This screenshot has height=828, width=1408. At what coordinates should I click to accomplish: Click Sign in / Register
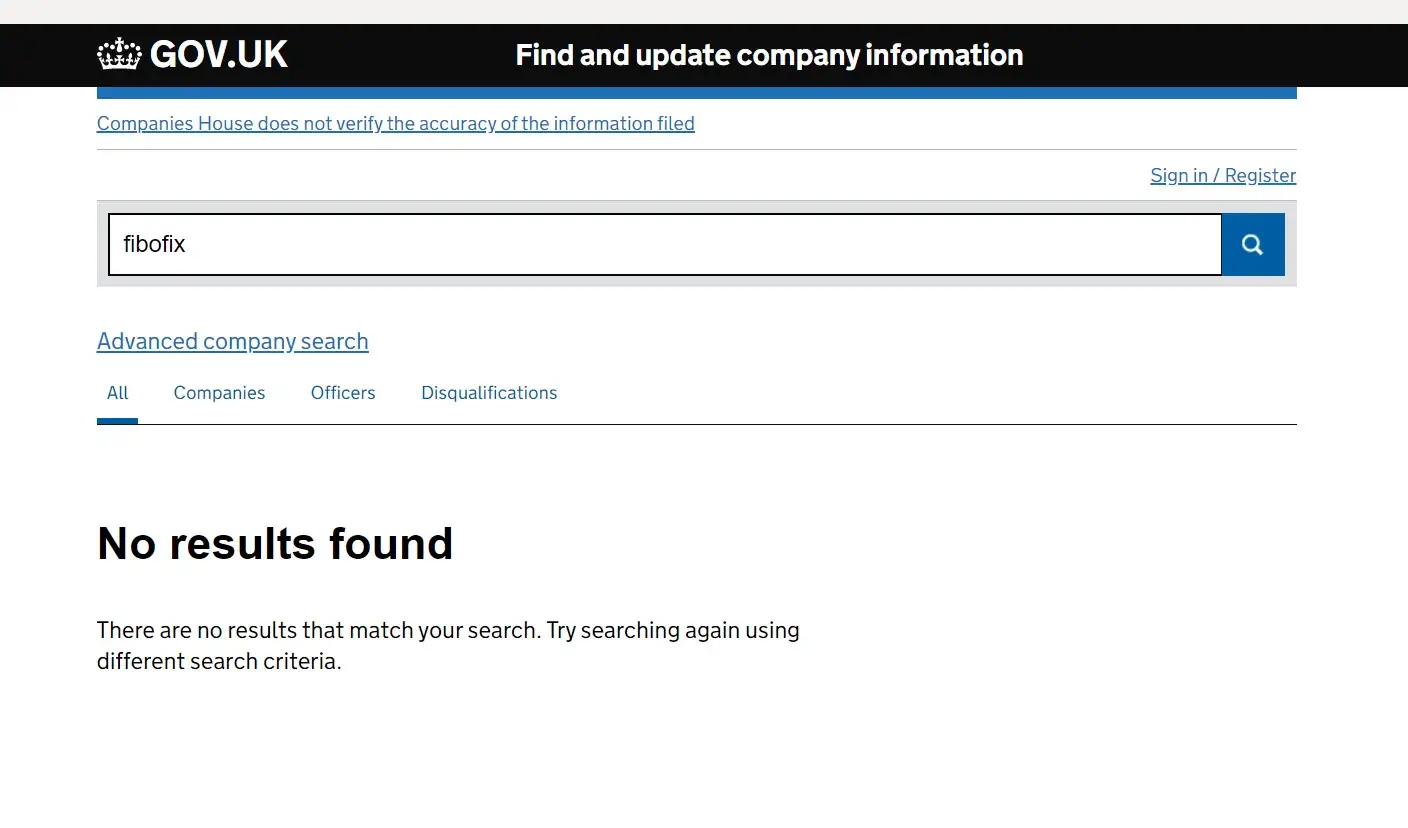pyautogui.click(x=1223, y=176)
